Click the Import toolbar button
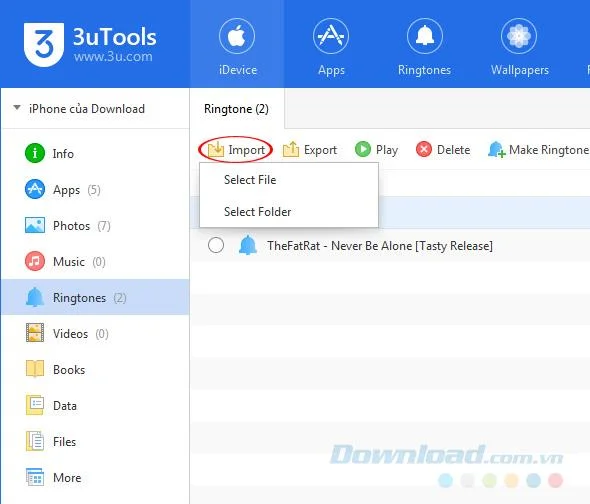 click(236, 150)
